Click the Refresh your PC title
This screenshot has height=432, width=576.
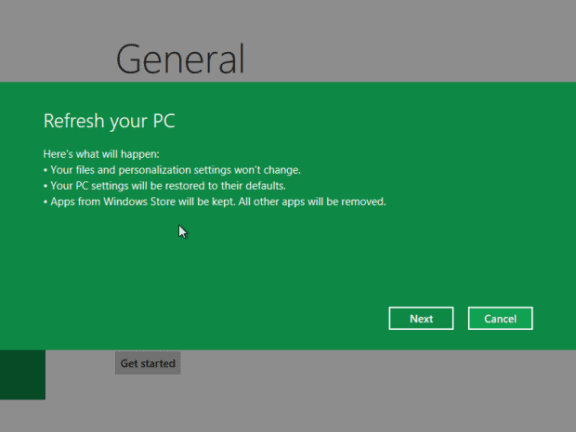click(x=109, y=121)
